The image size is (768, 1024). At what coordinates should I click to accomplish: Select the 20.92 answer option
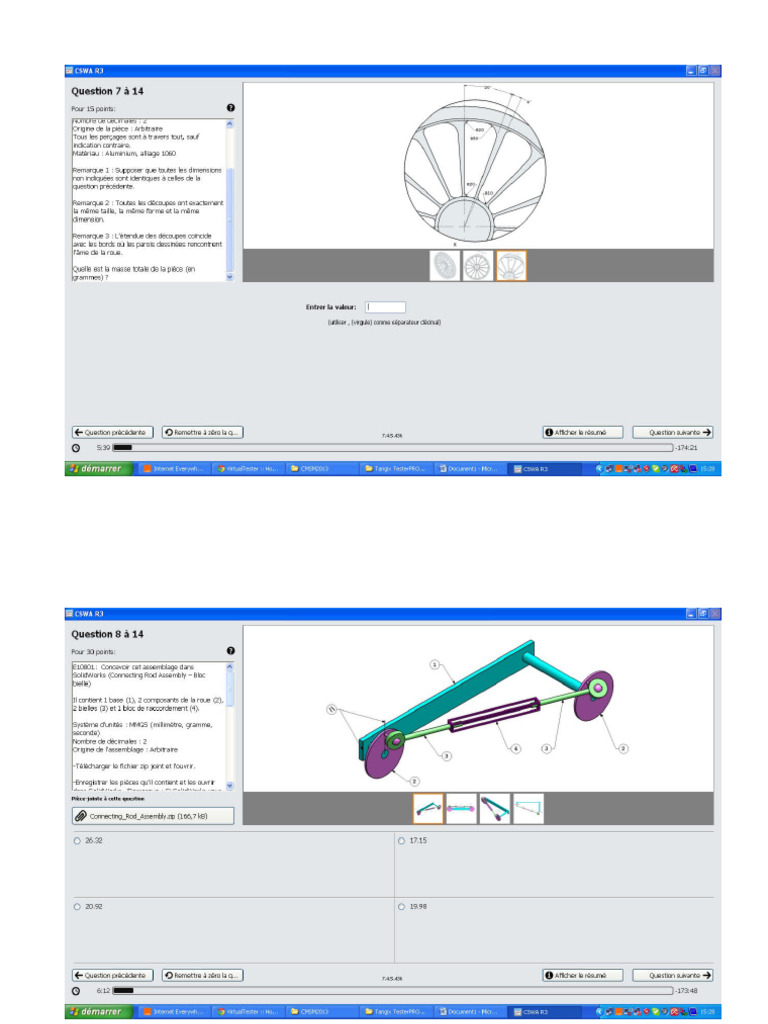pyautogui.click(x=77, y=907)
